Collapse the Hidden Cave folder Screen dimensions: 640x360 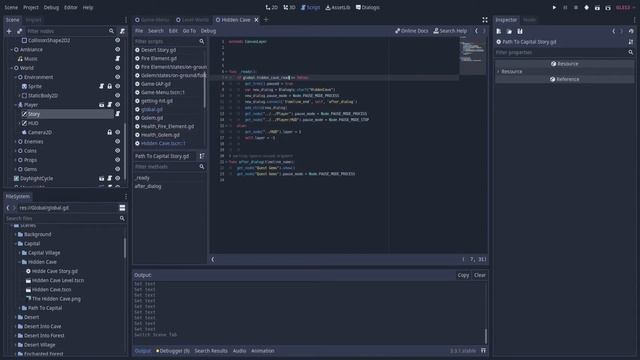click(x=20, y=262)
